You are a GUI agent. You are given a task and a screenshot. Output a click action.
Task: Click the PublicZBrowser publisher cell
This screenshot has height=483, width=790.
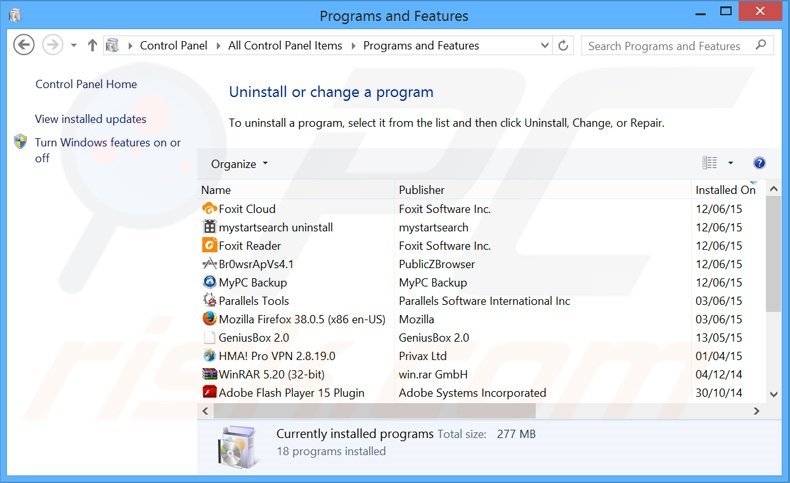pyautogui.click(x=436, y=264)
